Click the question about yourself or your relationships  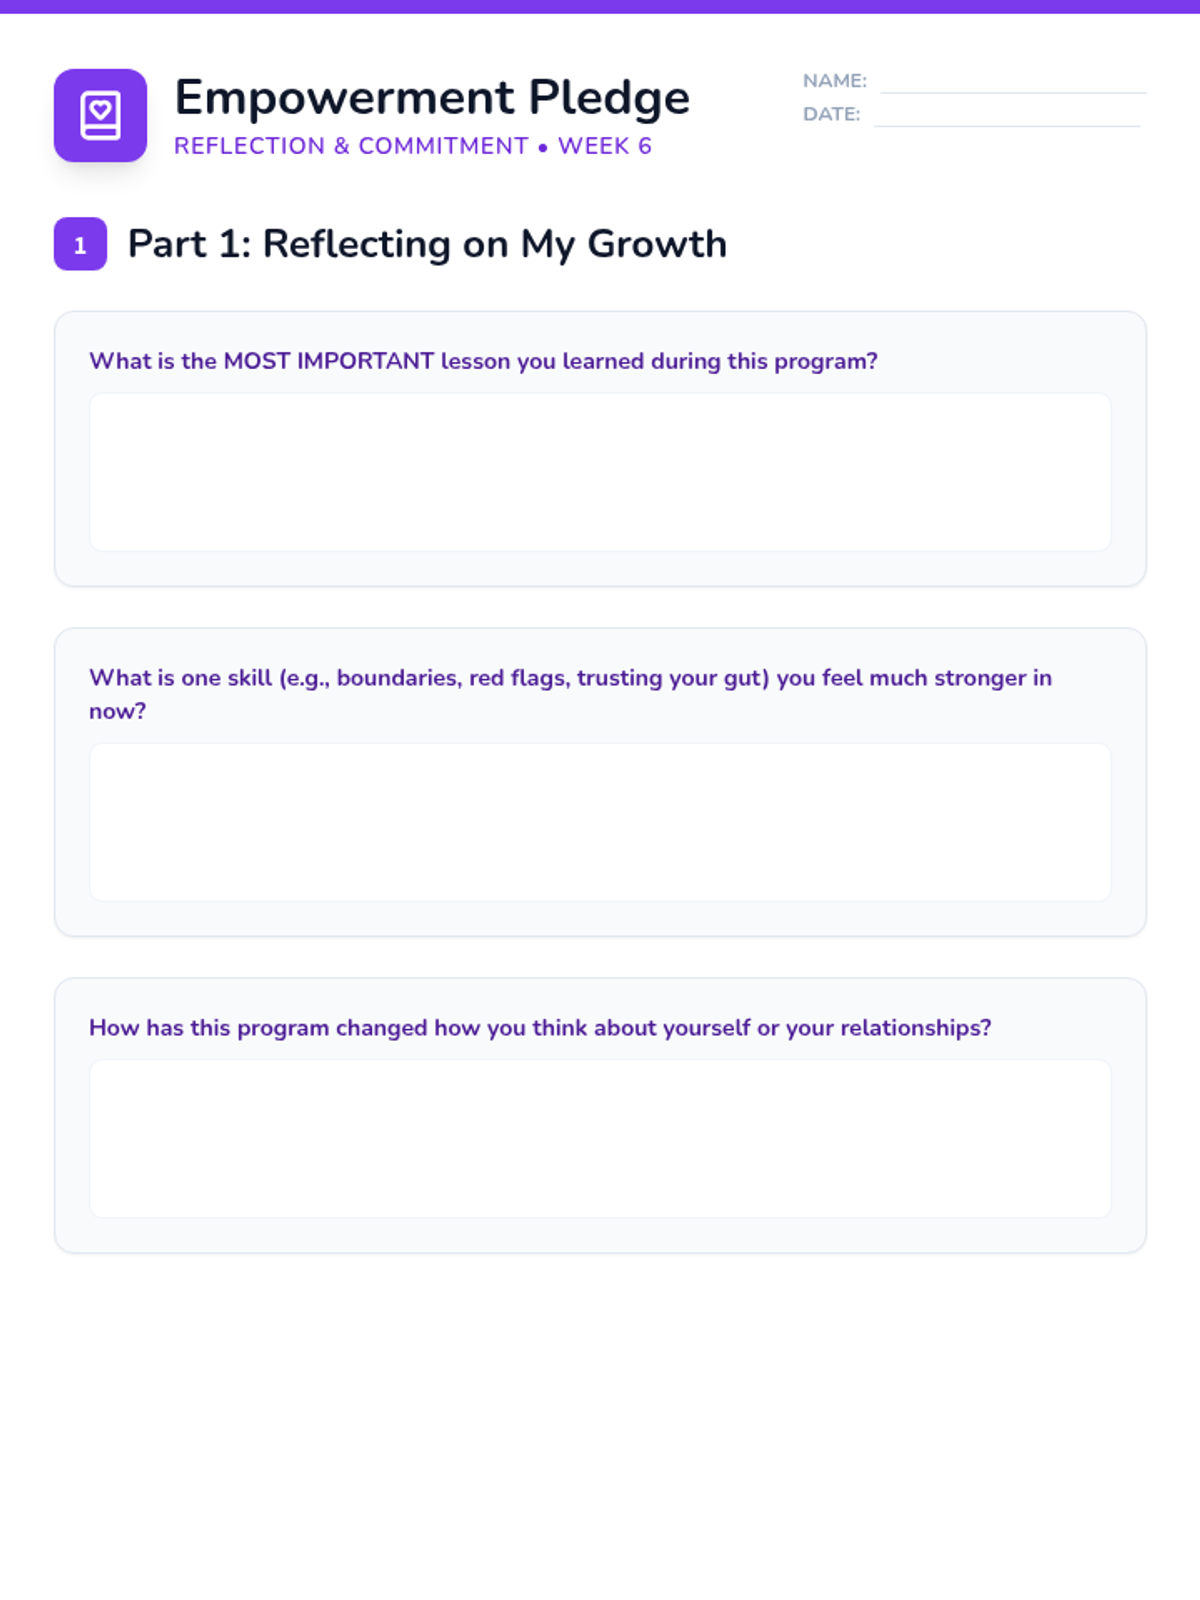click(x=540, y=1028)
